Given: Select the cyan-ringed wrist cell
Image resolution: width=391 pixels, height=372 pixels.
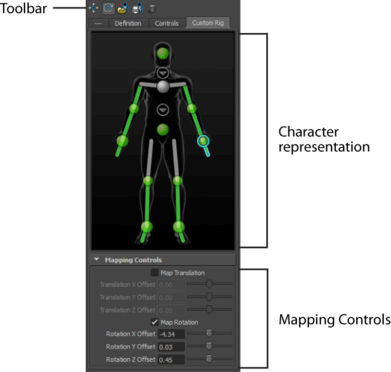Looking at the screenshot, I should 203,141.
